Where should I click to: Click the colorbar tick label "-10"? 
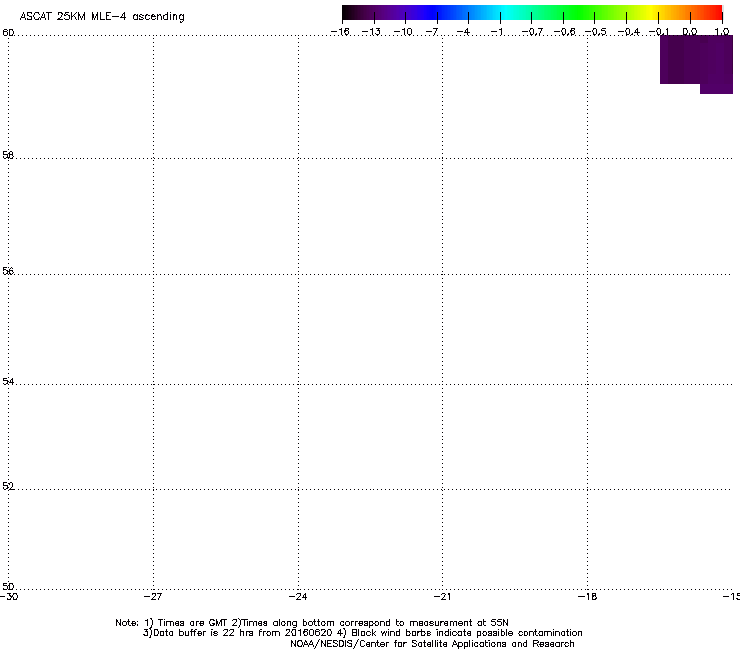pos(403,32)
